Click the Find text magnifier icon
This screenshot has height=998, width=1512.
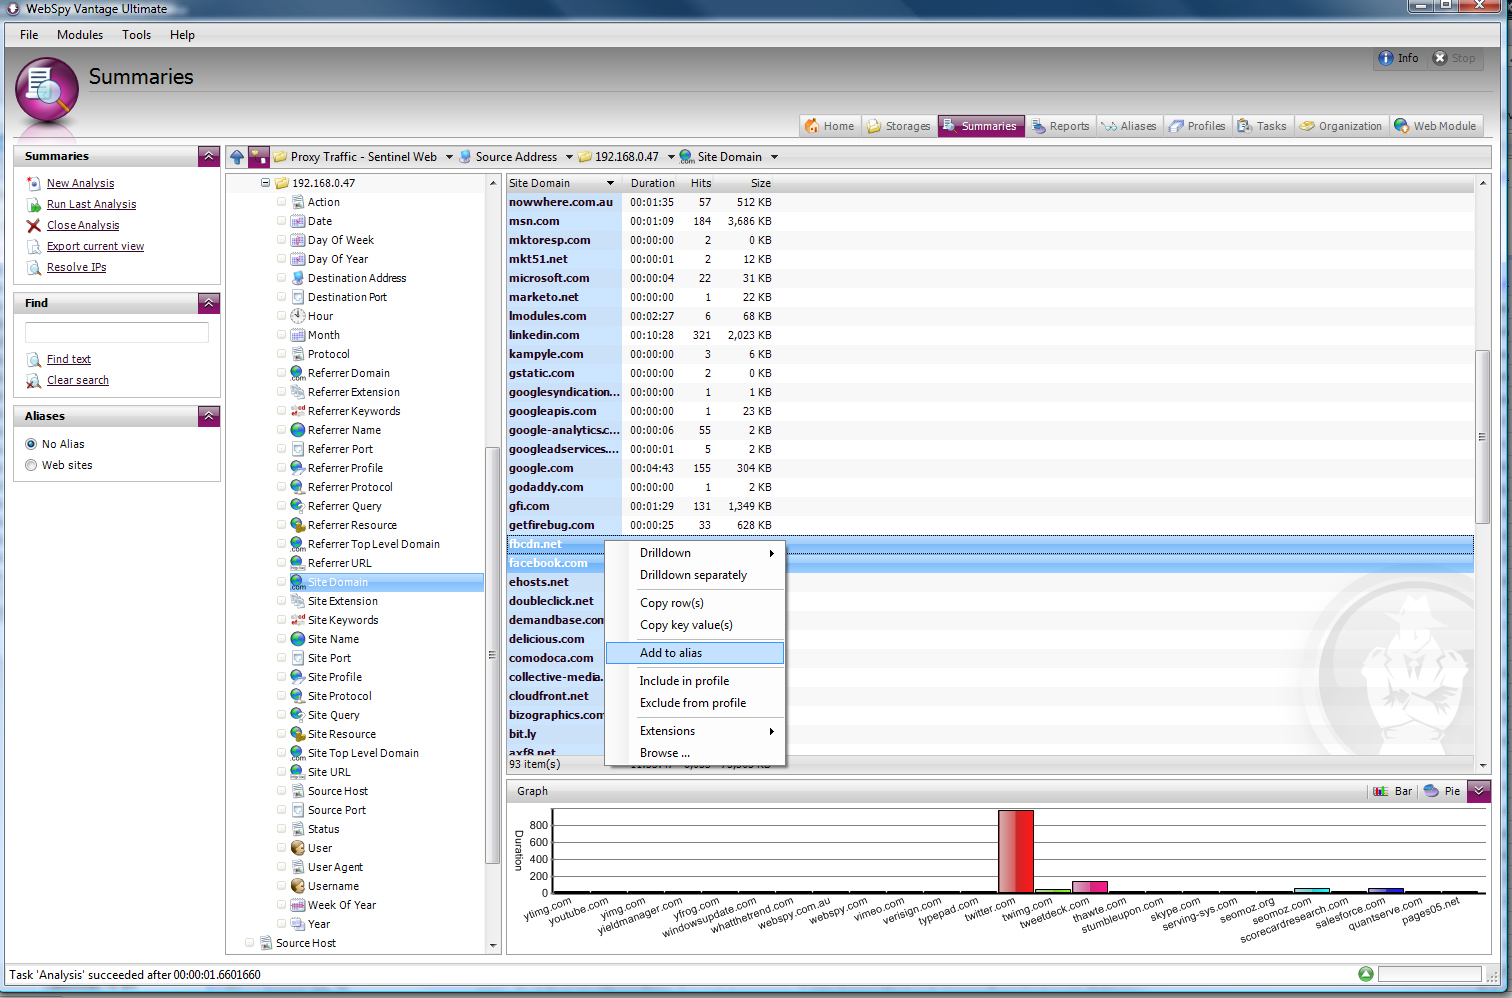click(34, 359)
